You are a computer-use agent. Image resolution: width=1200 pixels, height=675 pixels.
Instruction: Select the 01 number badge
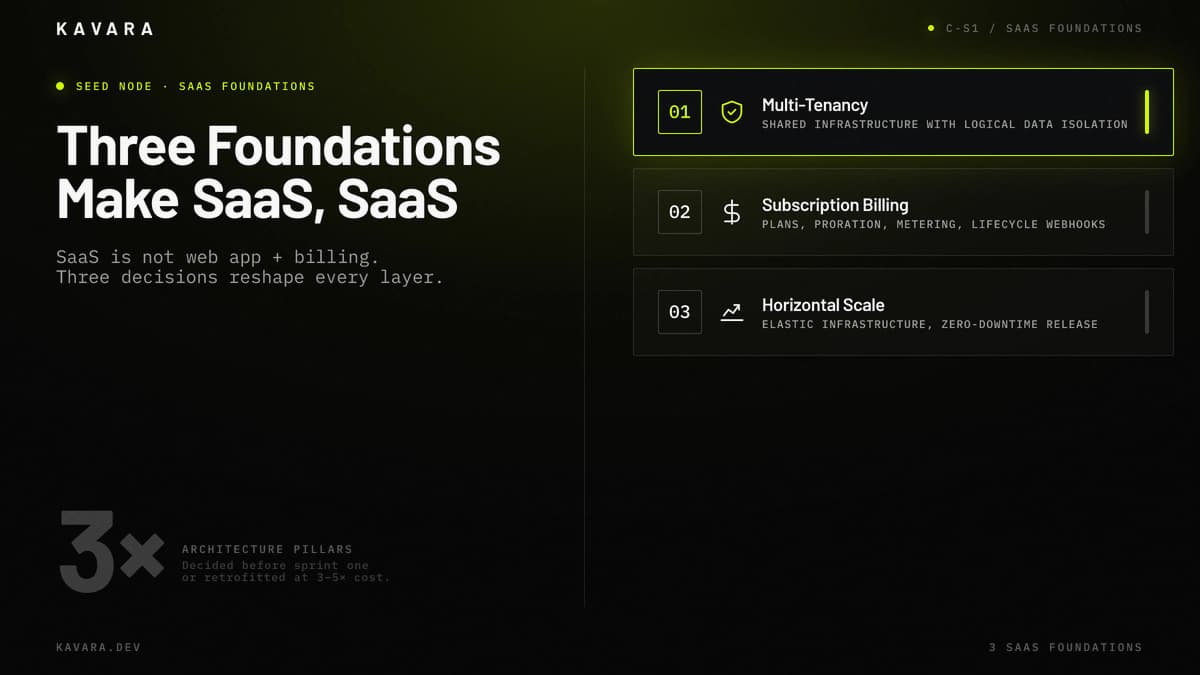click(x=680, y=112)
